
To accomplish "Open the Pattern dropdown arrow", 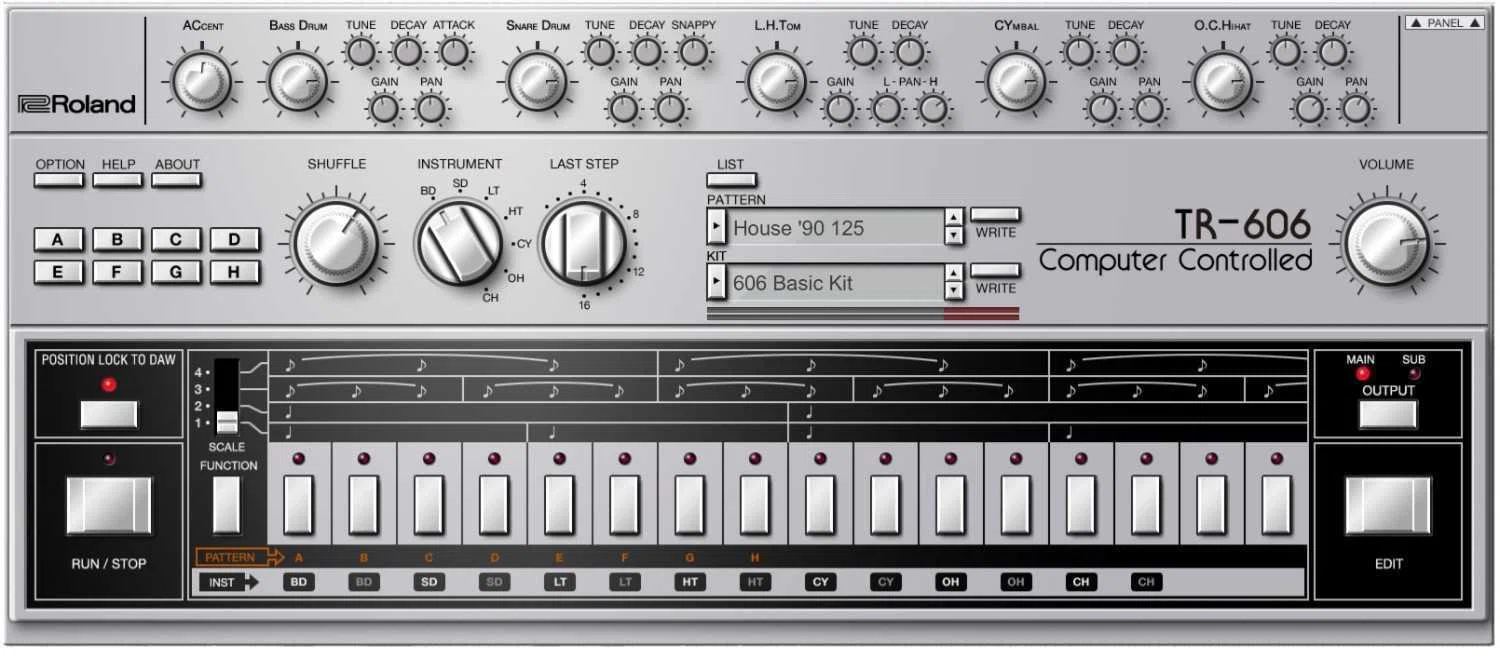I will click(x=716, y=227).
